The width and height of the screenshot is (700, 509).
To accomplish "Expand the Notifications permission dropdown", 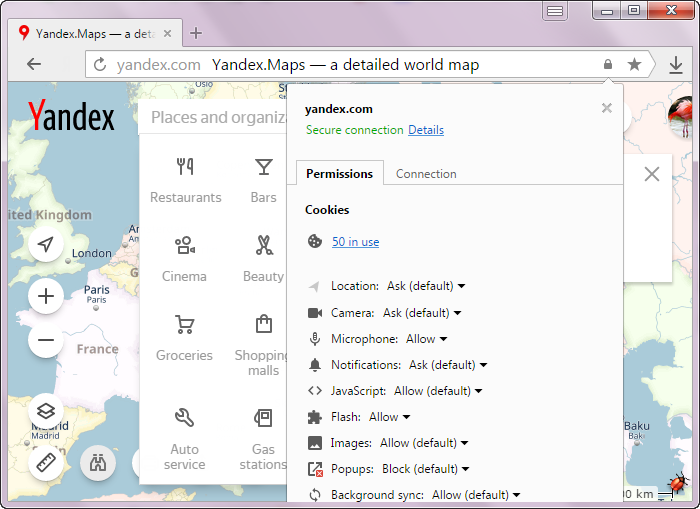I will (448, 365).
